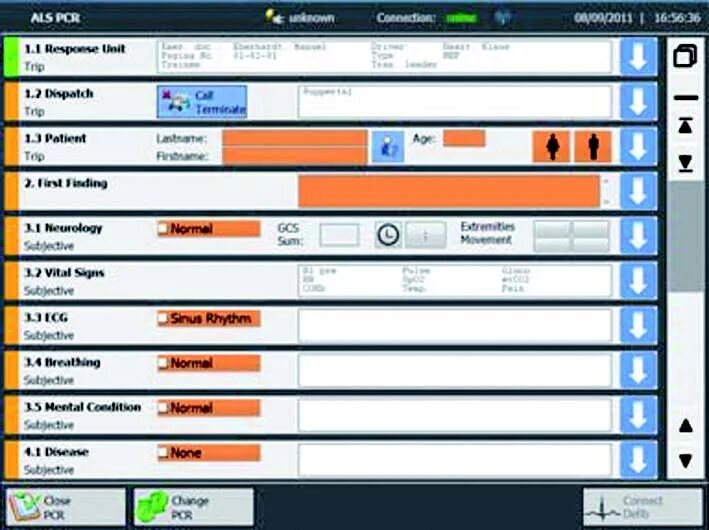Click the scroll down triangle in sidebar
The height and width of the screenshot is (530, 709).
685,460
